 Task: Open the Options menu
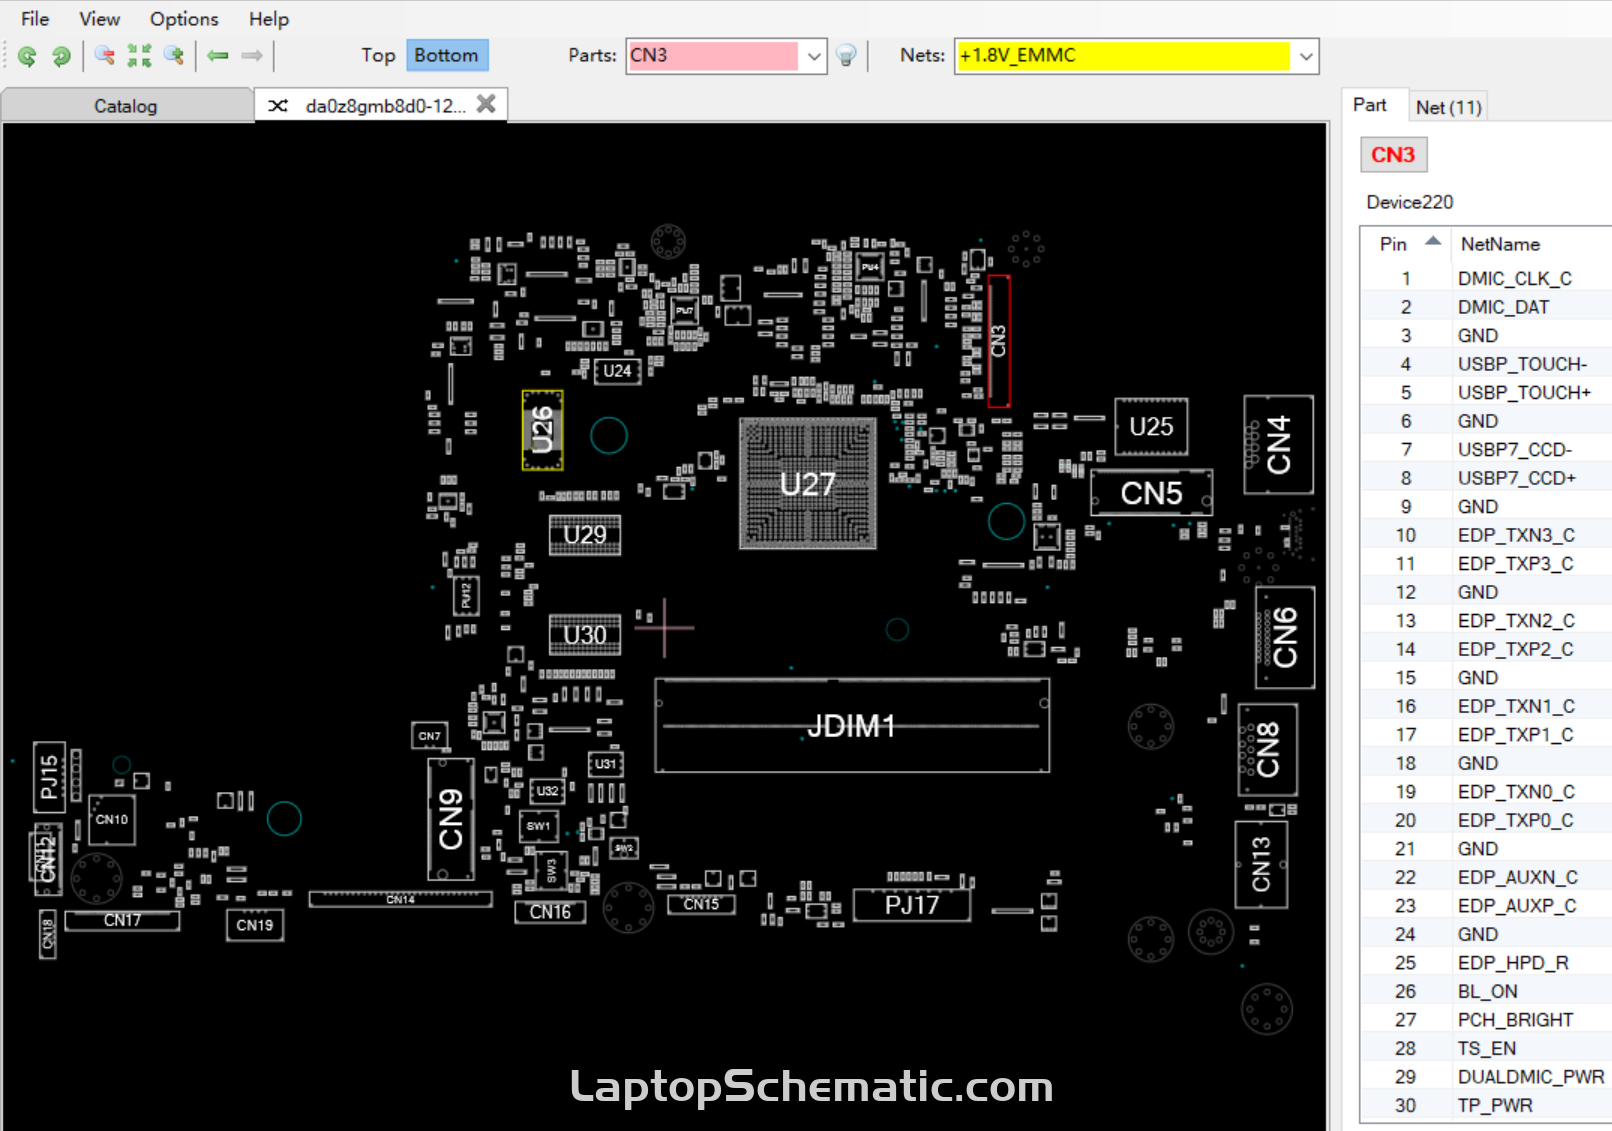tap(184, 19)
